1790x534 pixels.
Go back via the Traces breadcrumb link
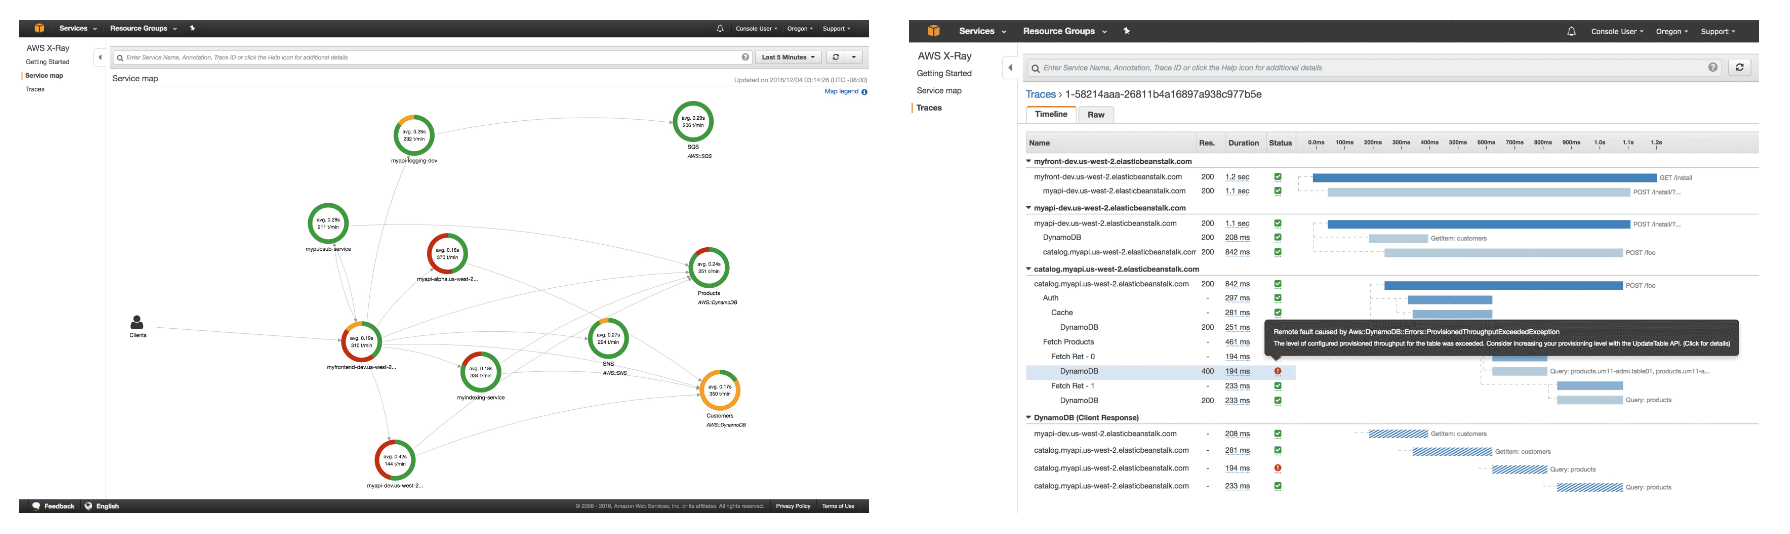(x=1040, y=94)
